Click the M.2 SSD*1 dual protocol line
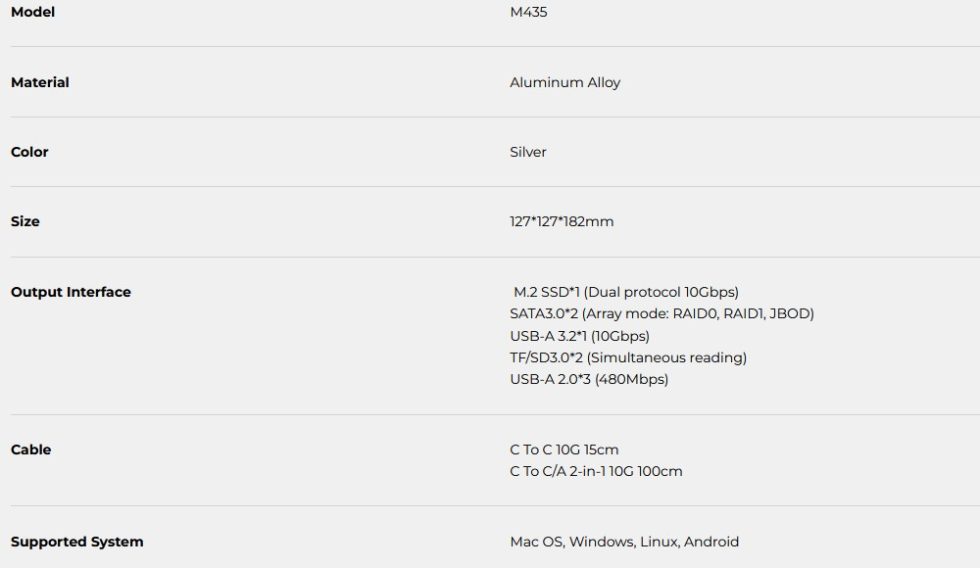 click(x=625, y=292)
